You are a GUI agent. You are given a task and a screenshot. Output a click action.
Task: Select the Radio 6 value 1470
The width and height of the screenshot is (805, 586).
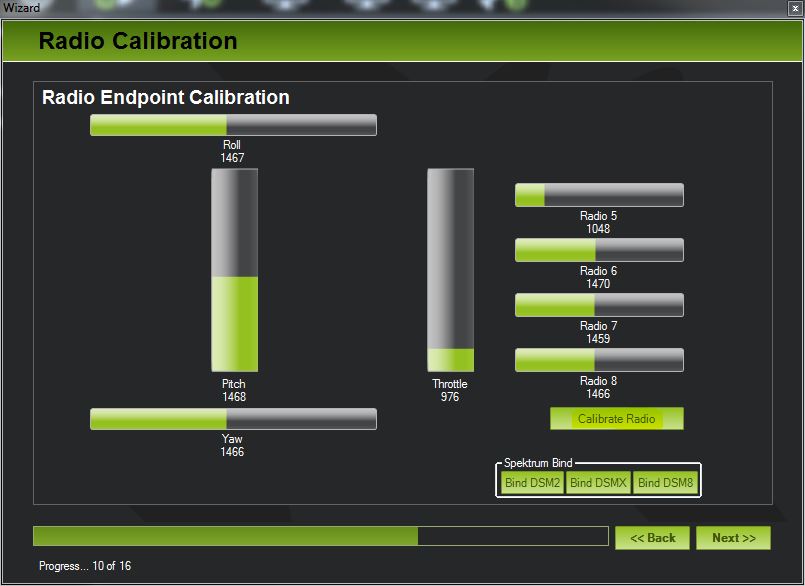(598, 283)
